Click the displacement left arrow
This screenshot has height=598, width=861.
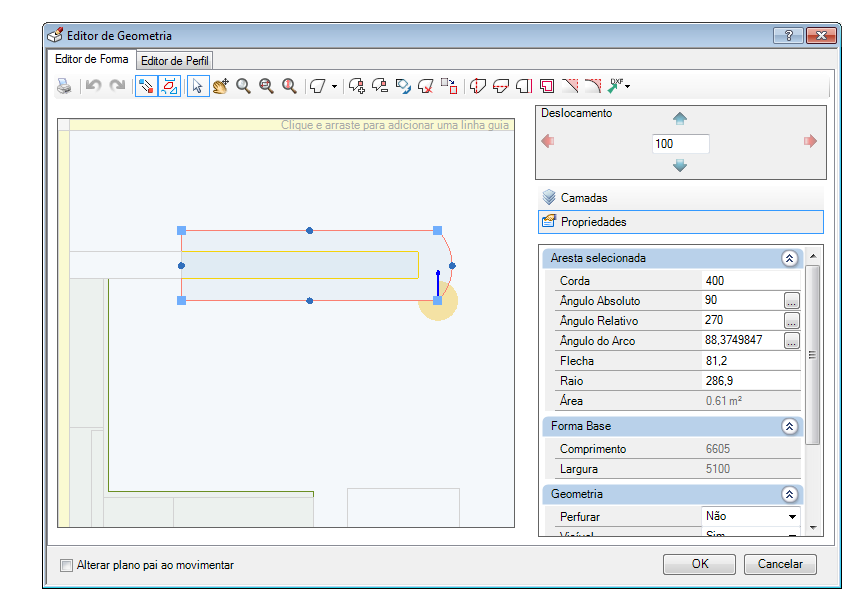547,141
